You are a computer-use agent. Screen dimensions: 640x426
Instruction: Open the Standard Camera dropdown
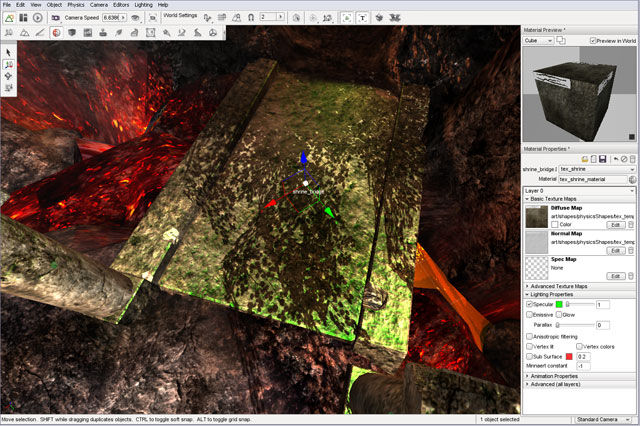pos(604,420)
